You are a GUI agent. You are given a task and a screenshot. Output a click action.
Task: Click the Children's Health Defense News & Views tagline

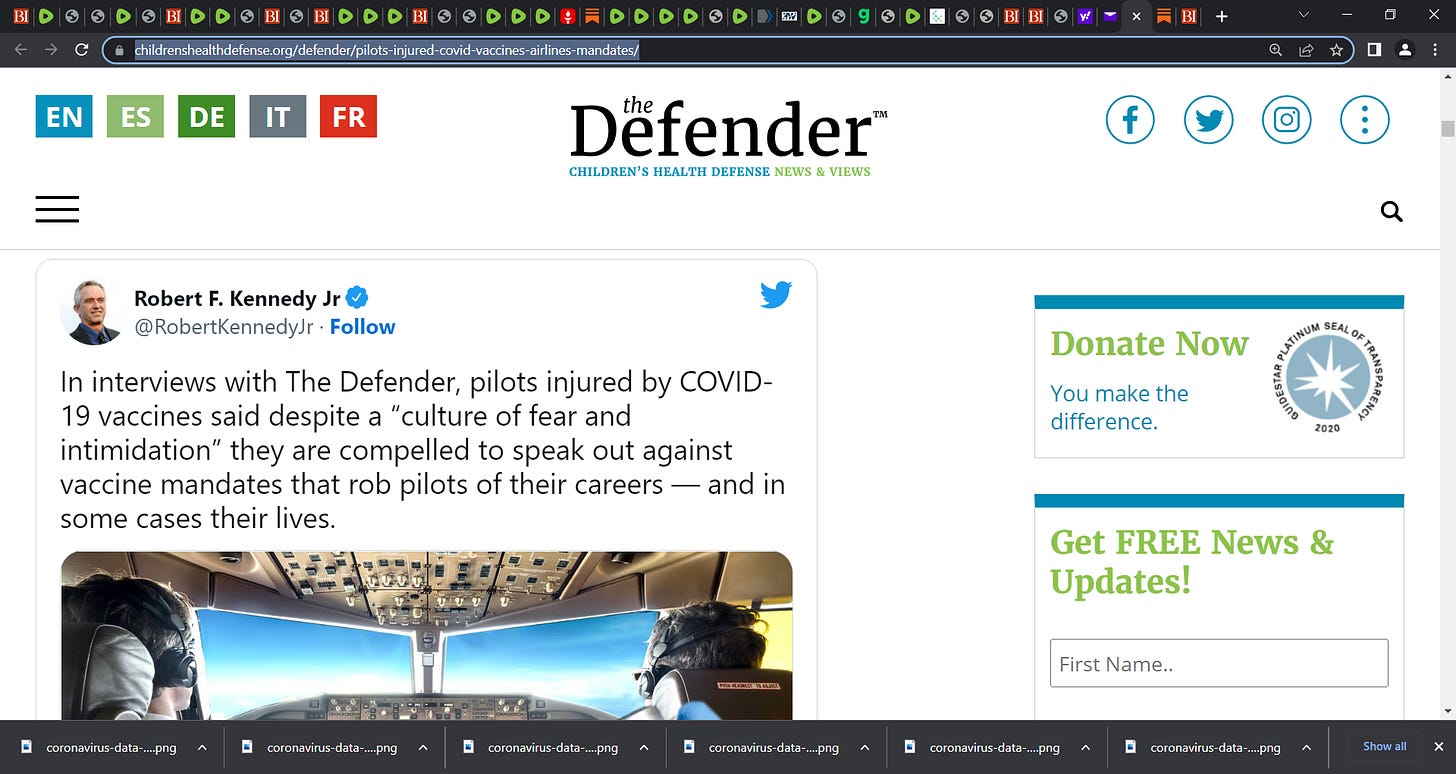click(720, 172)
